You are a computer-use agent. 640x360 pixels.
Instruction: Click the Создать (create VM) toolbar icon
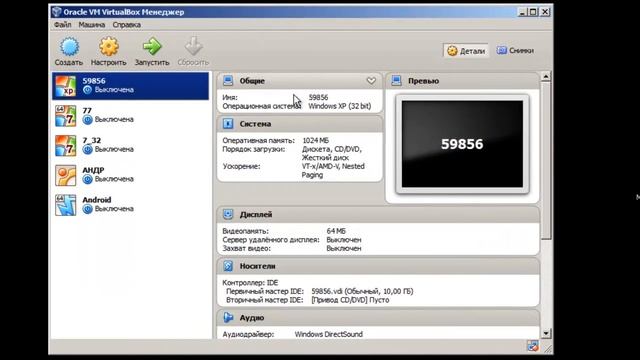(x=69, y=47)
